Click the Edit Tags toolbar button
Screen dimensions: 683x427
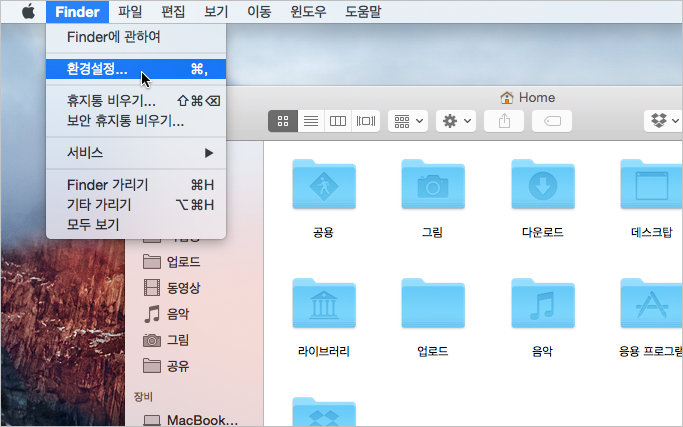pyautogui.click(x=552, y=121)
